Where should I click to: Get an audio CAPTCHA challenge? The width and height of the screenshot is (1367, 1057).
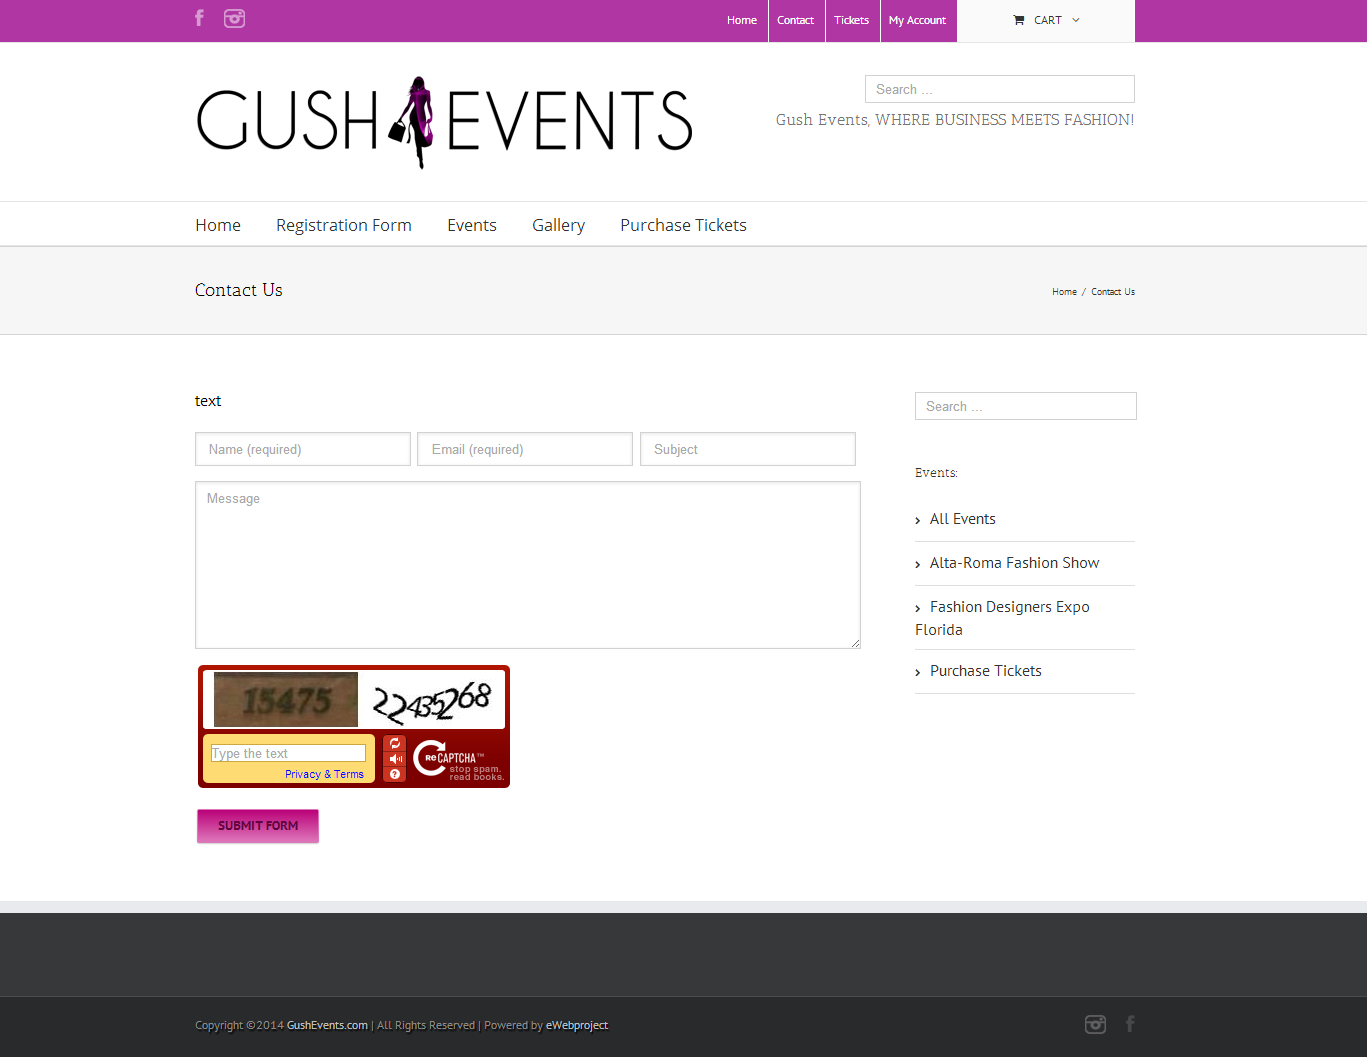coord(395,759)
